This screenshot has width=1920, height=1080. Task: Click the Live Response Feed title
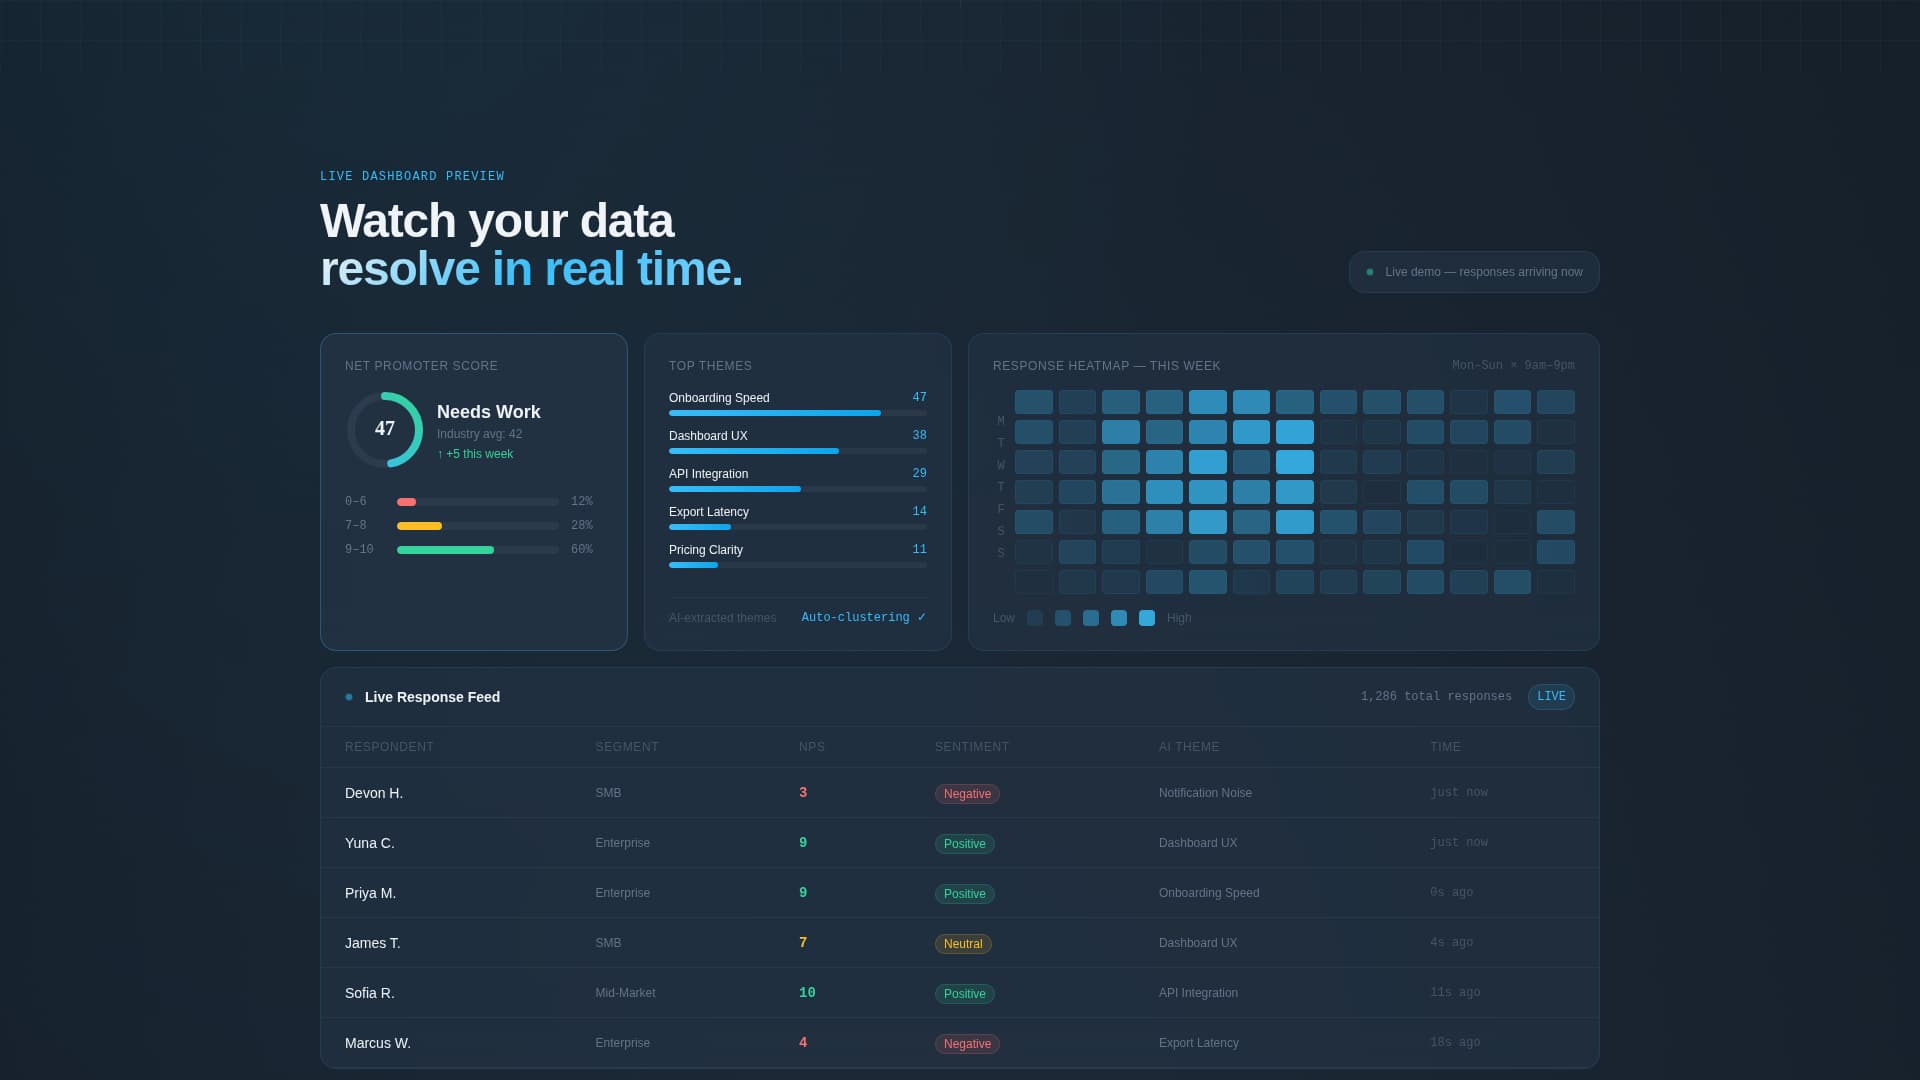coord(432,697)
